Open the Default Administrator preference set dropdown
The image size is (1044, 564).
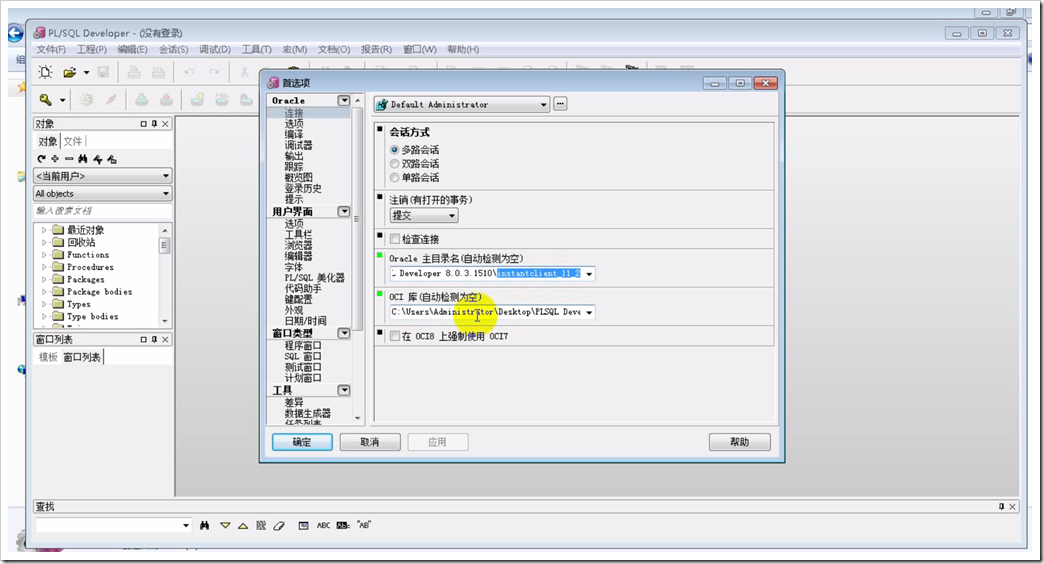point(543,105)
